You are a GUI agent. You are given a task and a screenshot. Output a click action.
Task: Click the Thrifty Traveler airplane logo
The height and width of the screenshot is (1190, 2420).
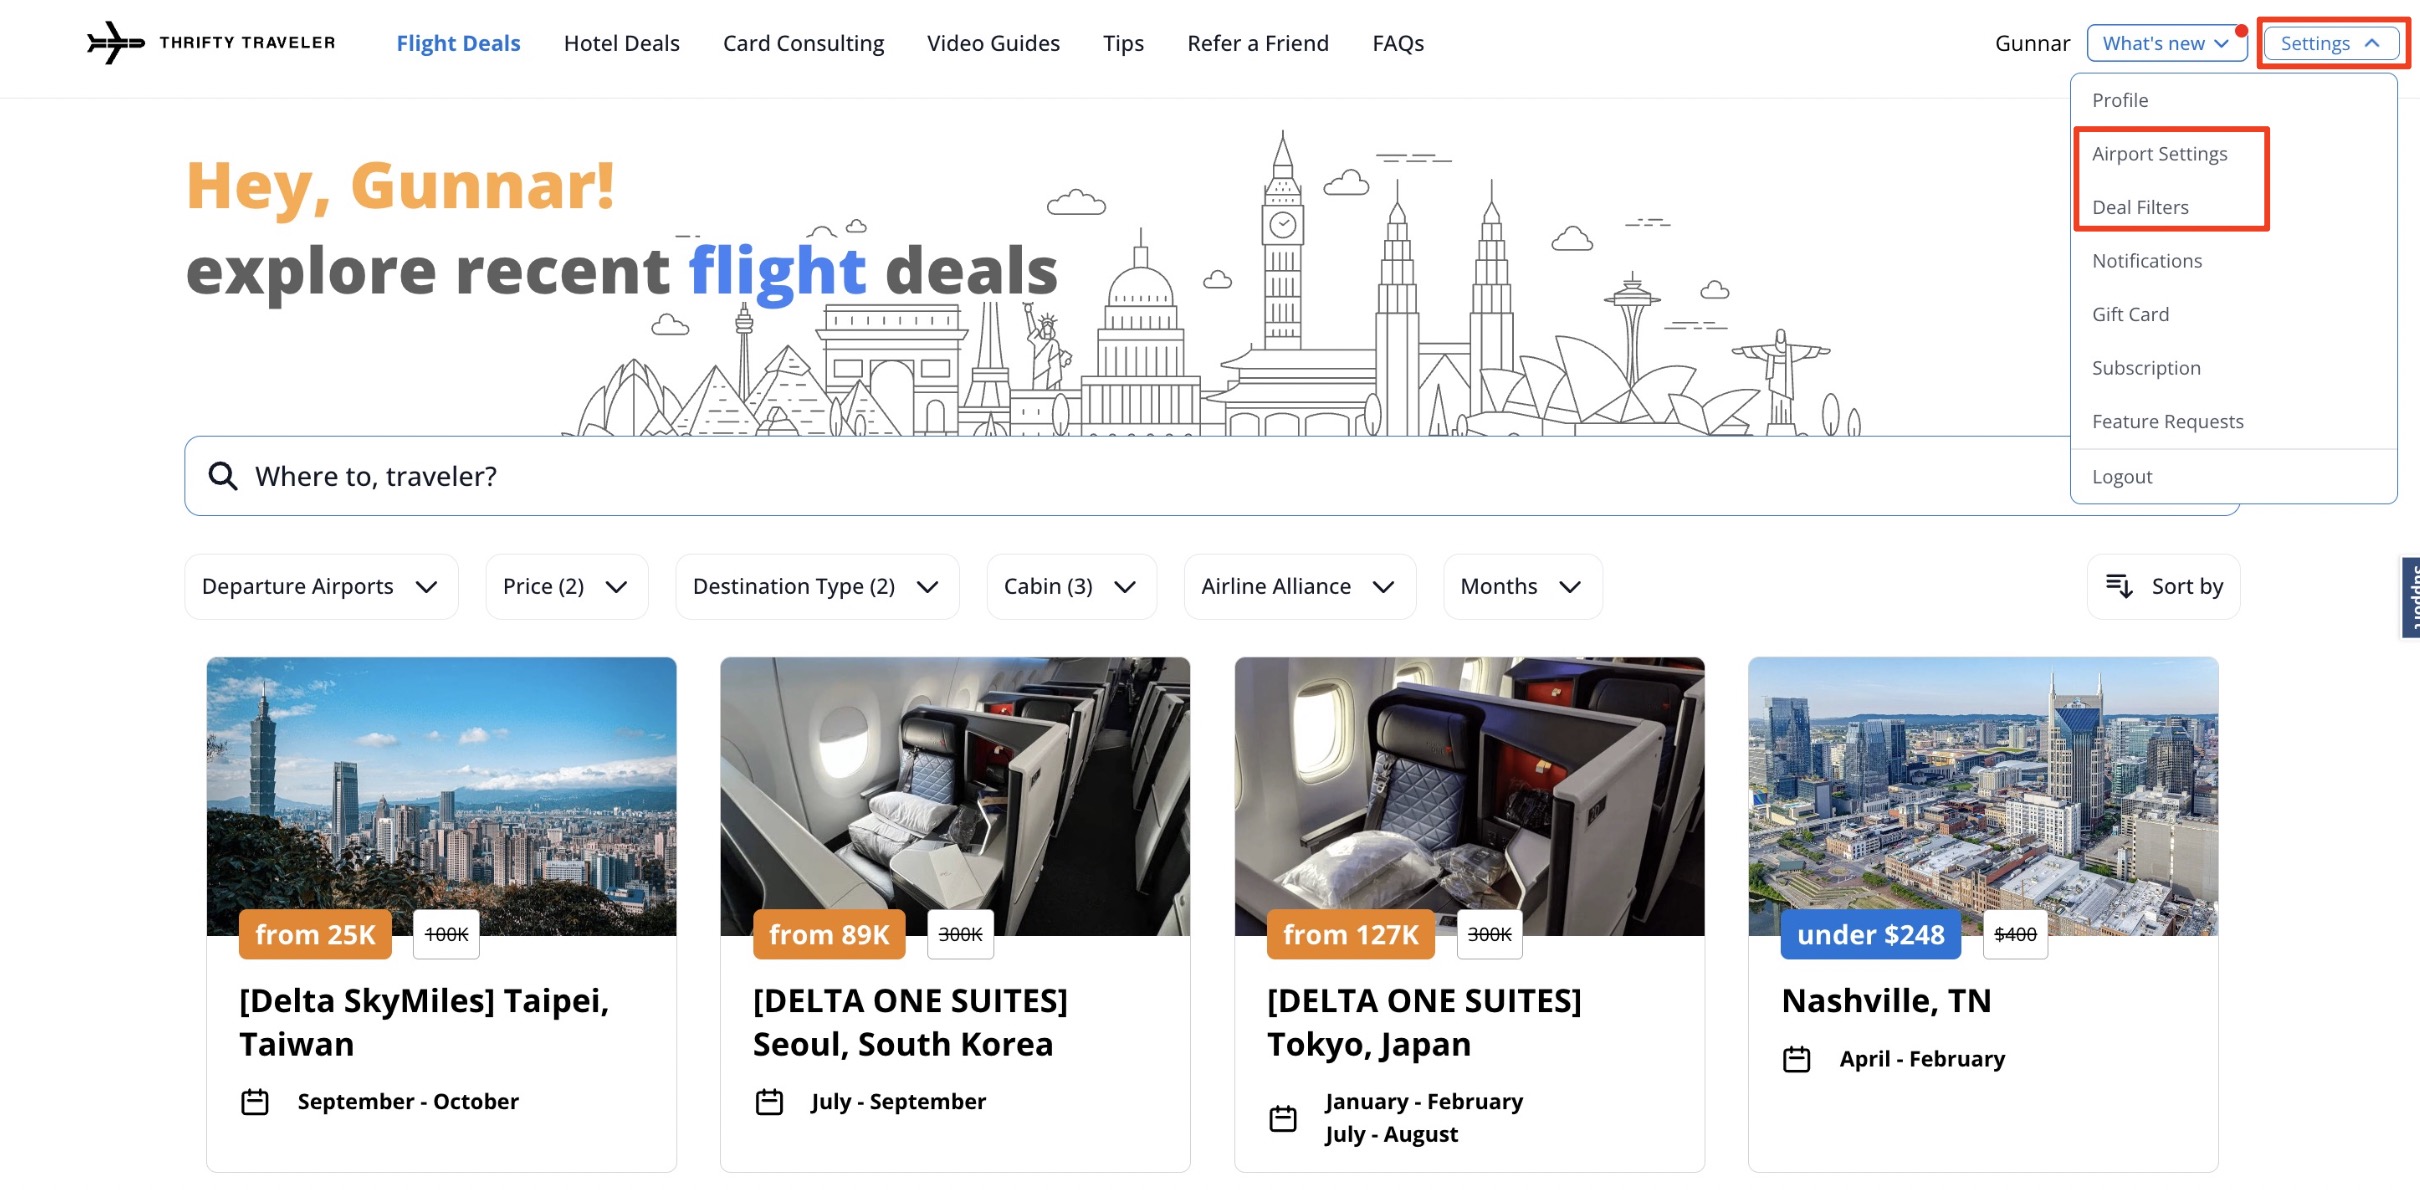click(116, 42)
